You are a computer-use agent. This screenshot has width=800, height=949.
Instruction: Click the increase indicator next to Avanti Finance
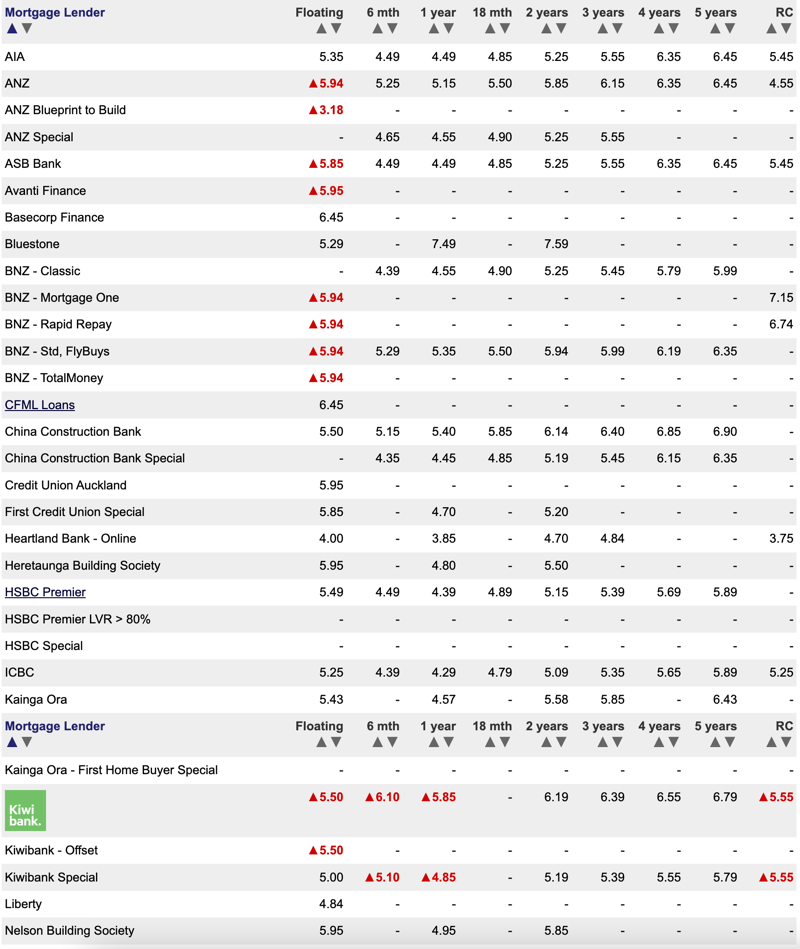pyautogui.click(x=313, y=190)
